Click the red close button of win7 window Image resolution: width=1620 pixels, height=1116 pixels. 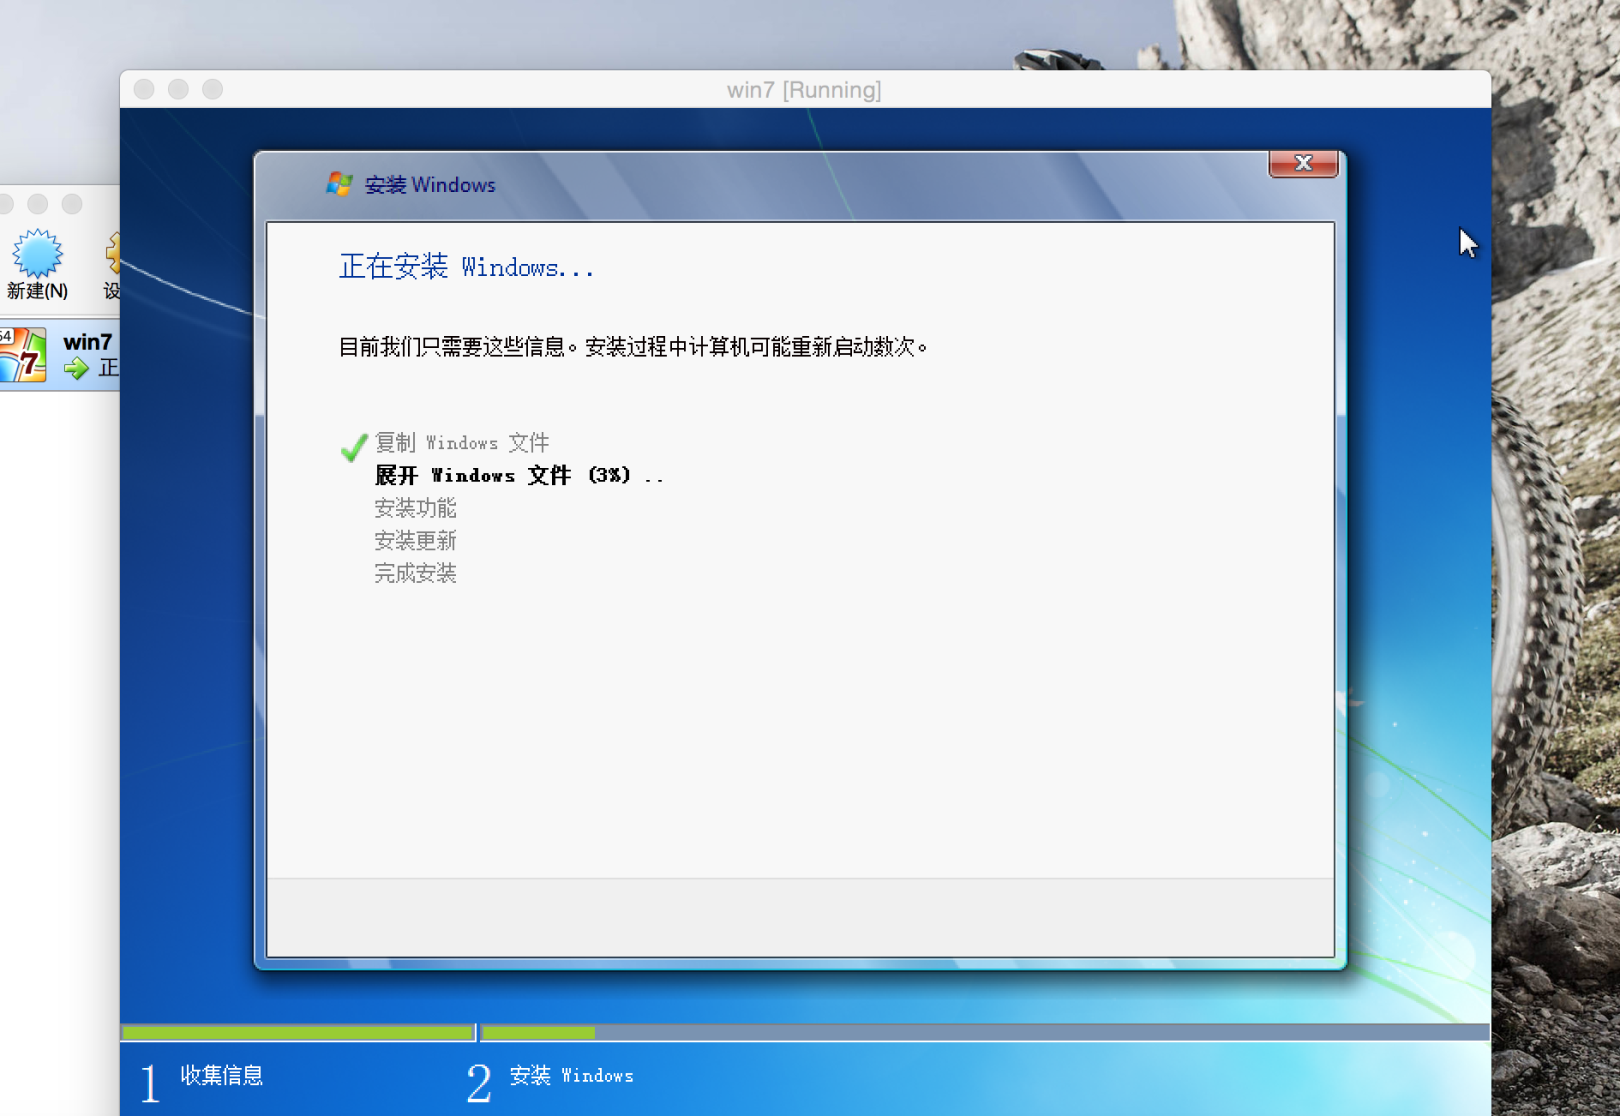(144, 89)
